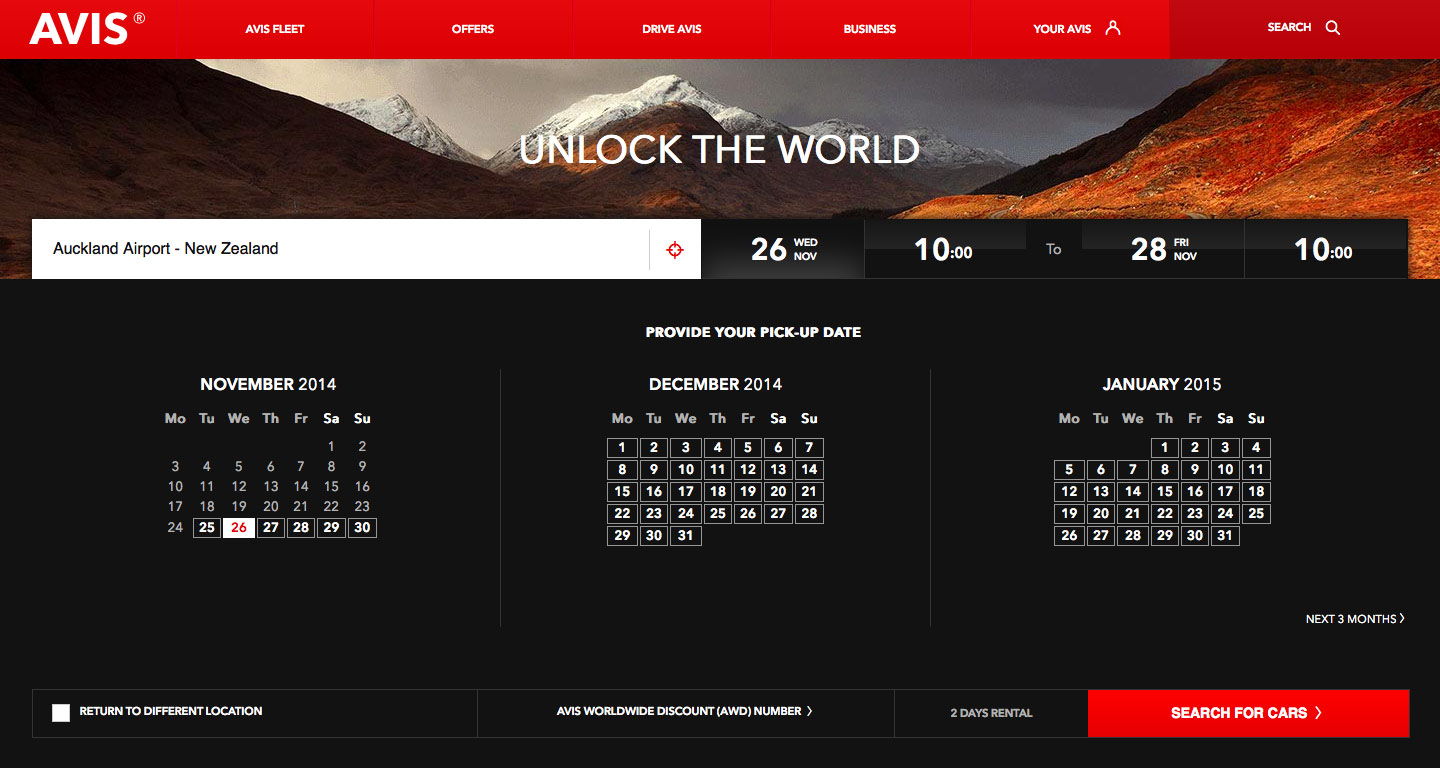Click the search magnifier icon

[1332, 28]
